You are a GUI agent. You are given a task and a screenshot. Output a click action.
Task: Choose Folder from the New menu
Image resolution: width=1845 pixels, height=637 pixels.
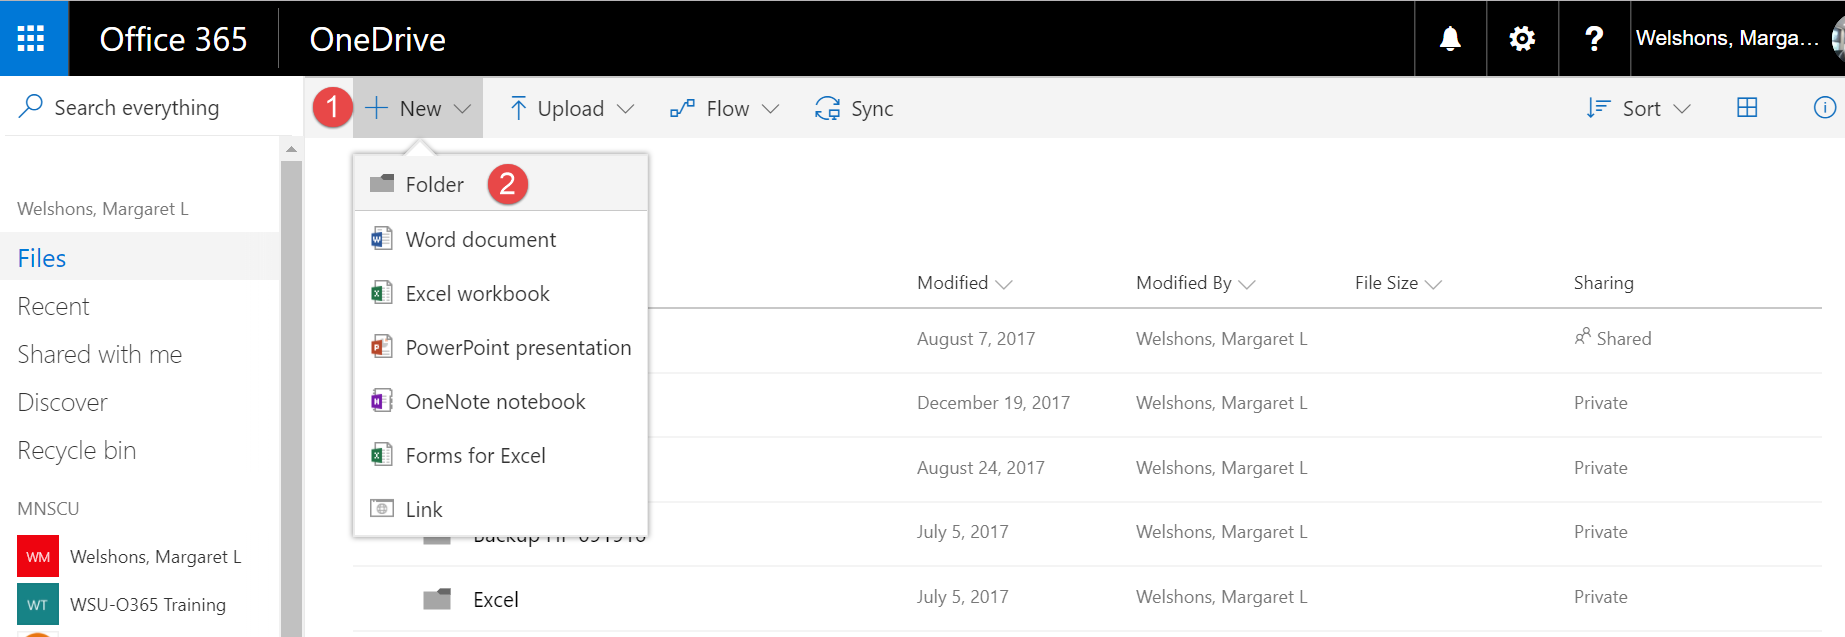pyautogui.click(x=434, y=184)
